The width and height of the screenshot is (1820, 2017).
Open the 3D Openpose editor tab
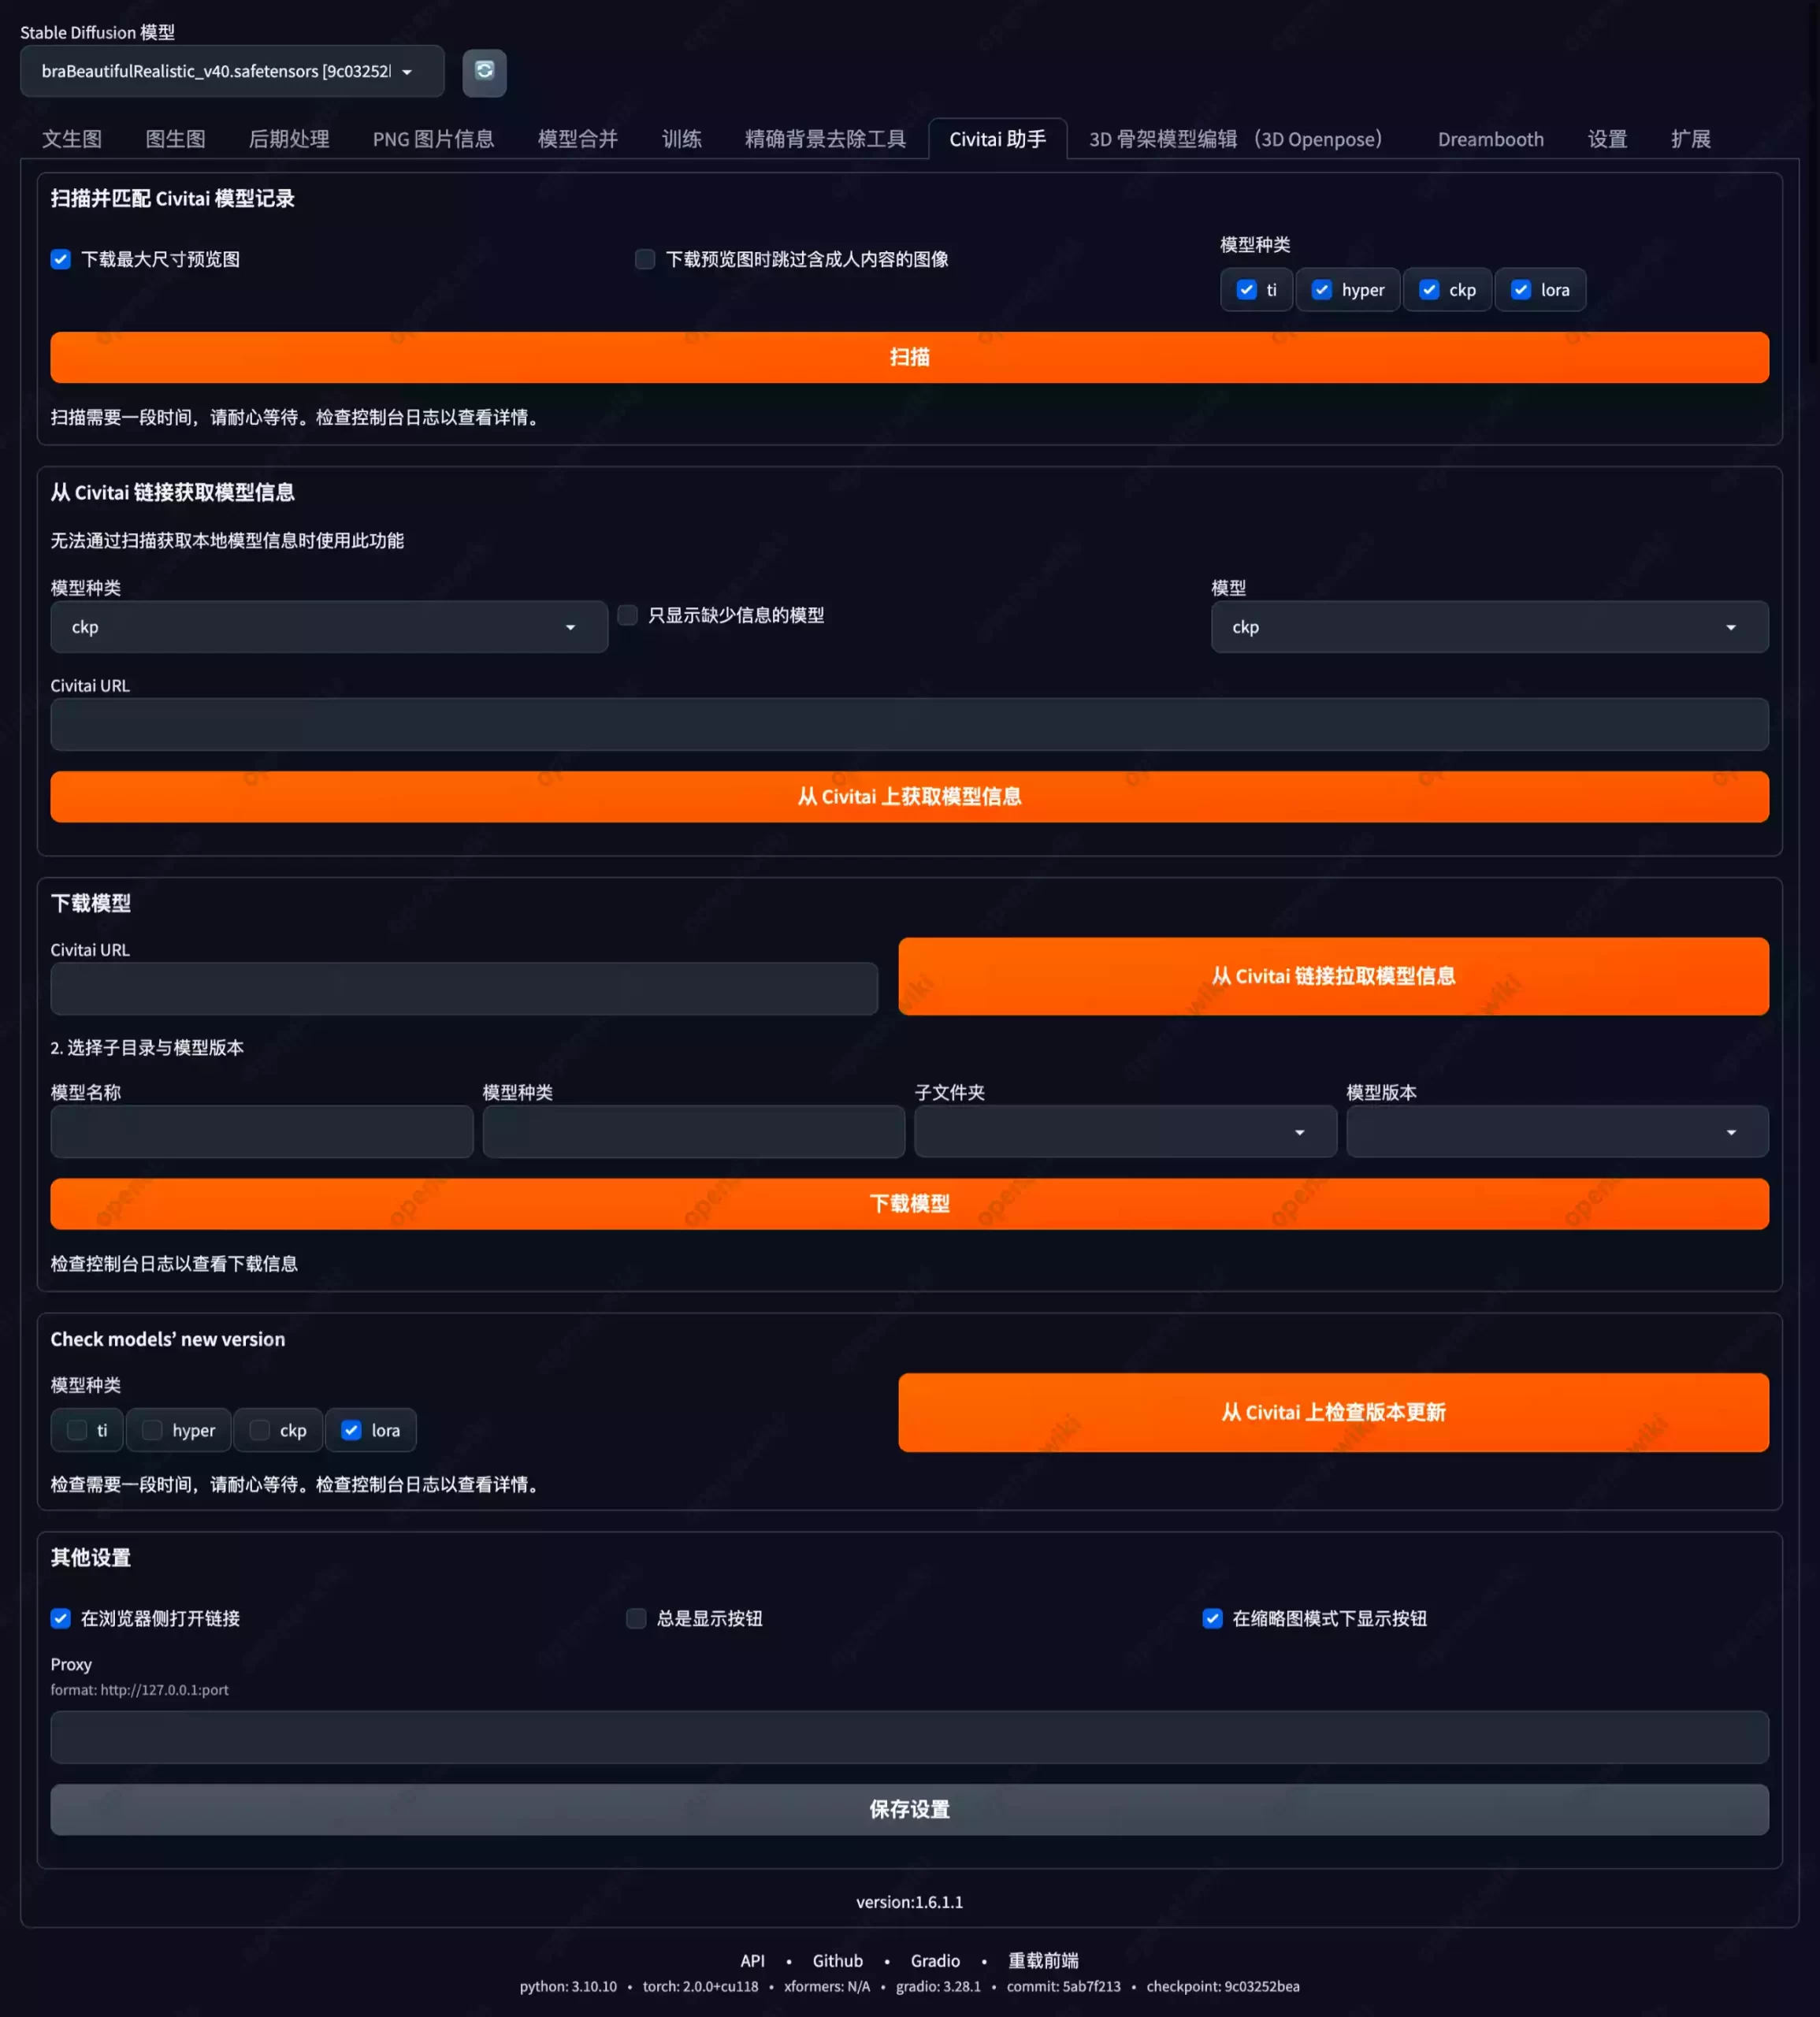tap(1235, 139)
